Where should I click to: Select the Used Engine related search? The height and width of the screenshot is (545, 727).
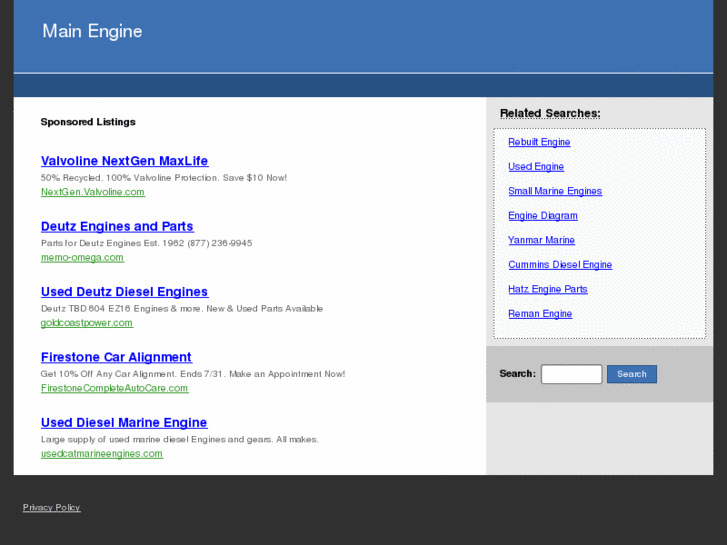pos(536,167)
